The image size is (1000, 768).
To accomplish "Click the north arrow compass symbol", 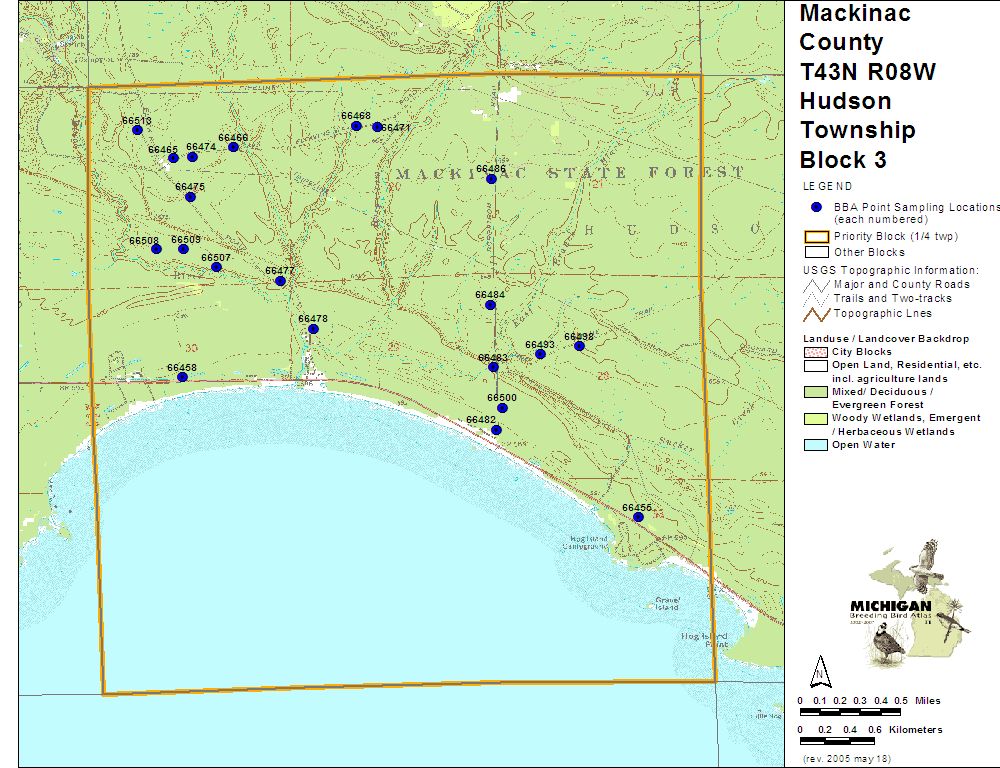I will point(820,669).
